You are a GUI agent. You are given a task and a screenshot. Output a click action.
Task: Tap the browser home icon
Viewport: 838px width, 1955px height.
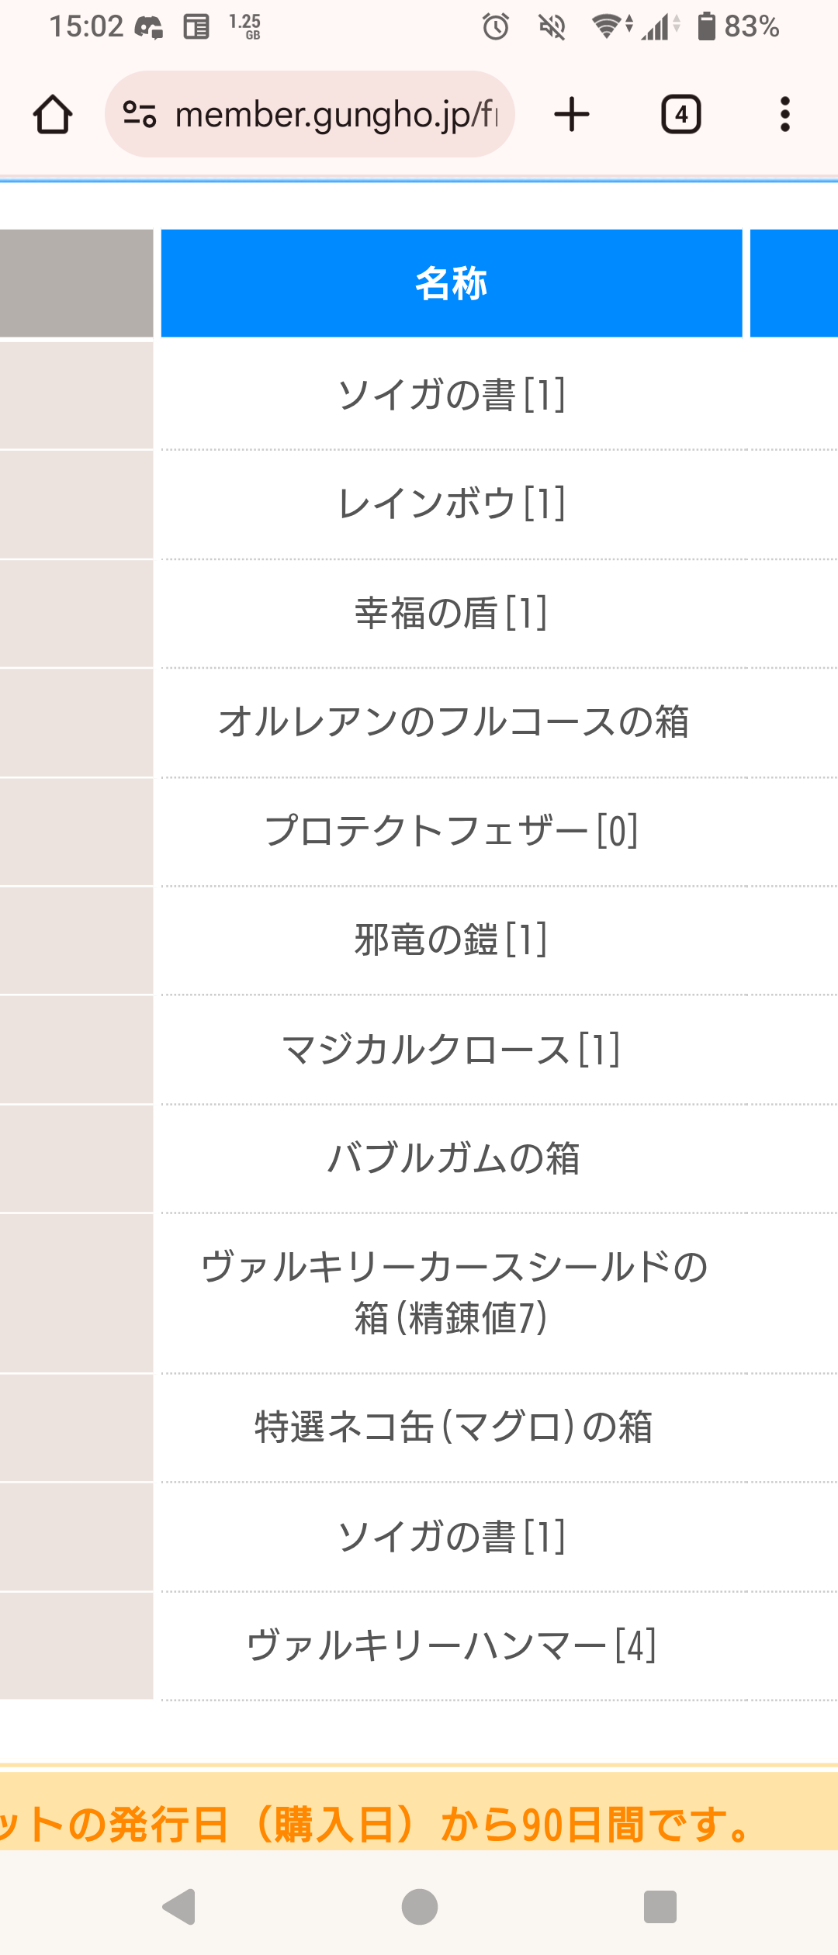(x=53, y=115)
